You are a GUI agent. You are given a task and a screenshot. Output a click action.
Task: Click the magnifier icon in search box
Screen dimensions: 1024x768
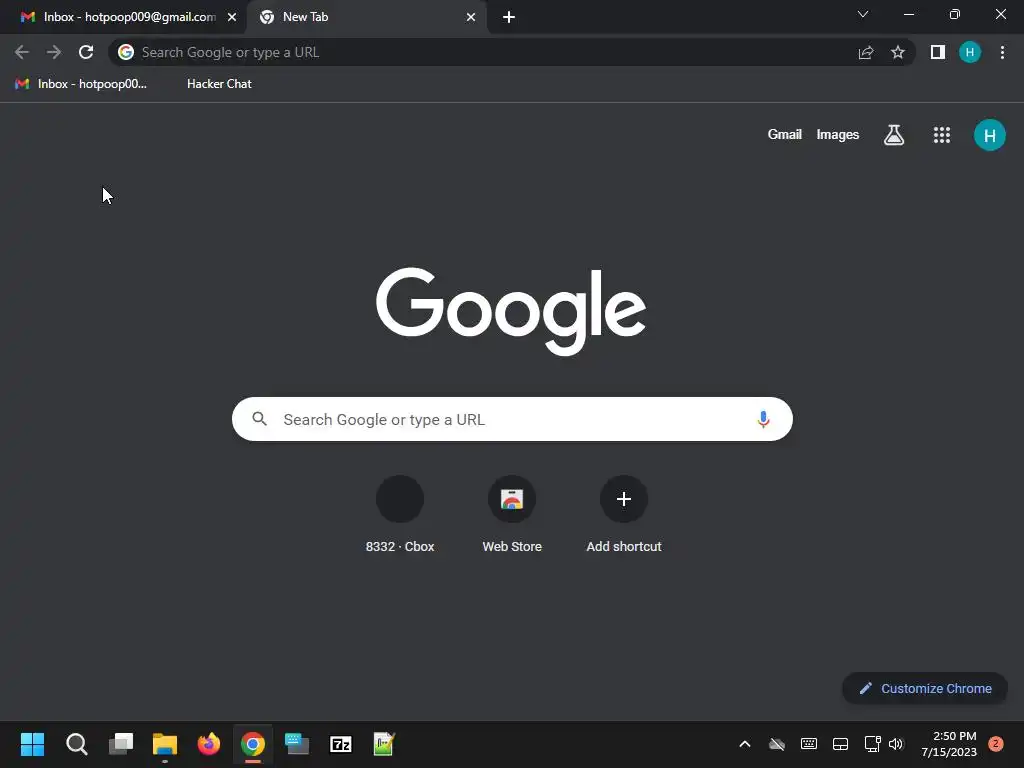[x=260, y=419]
